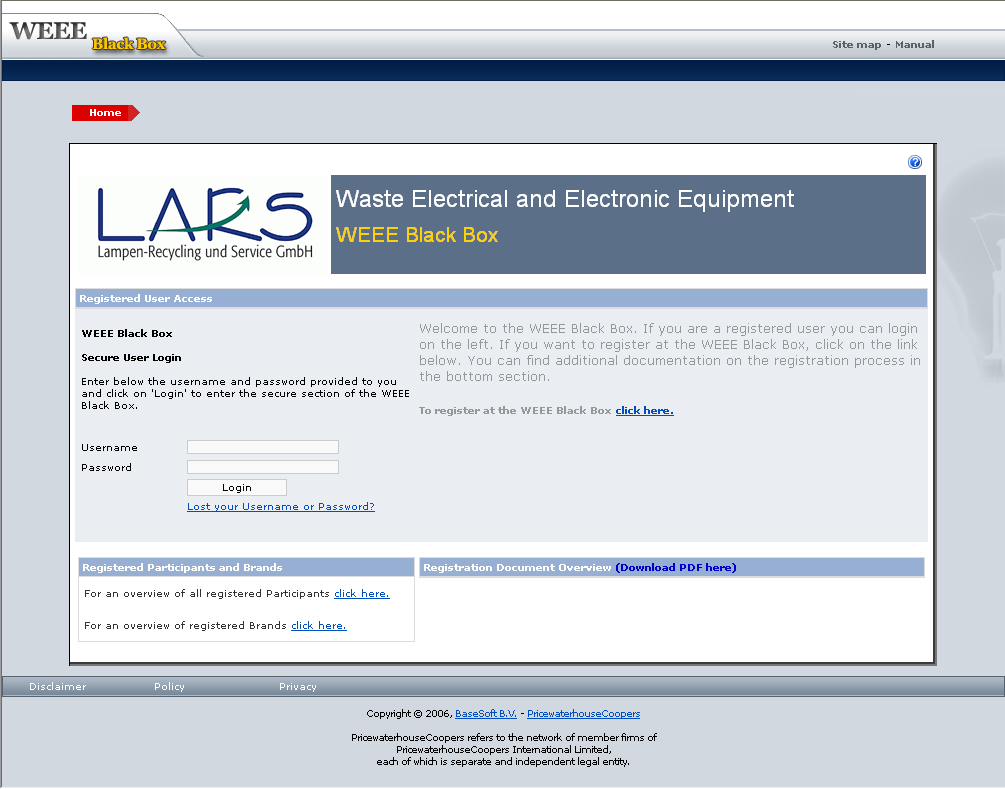Go to the red Home tab

(x=105, y=113)
